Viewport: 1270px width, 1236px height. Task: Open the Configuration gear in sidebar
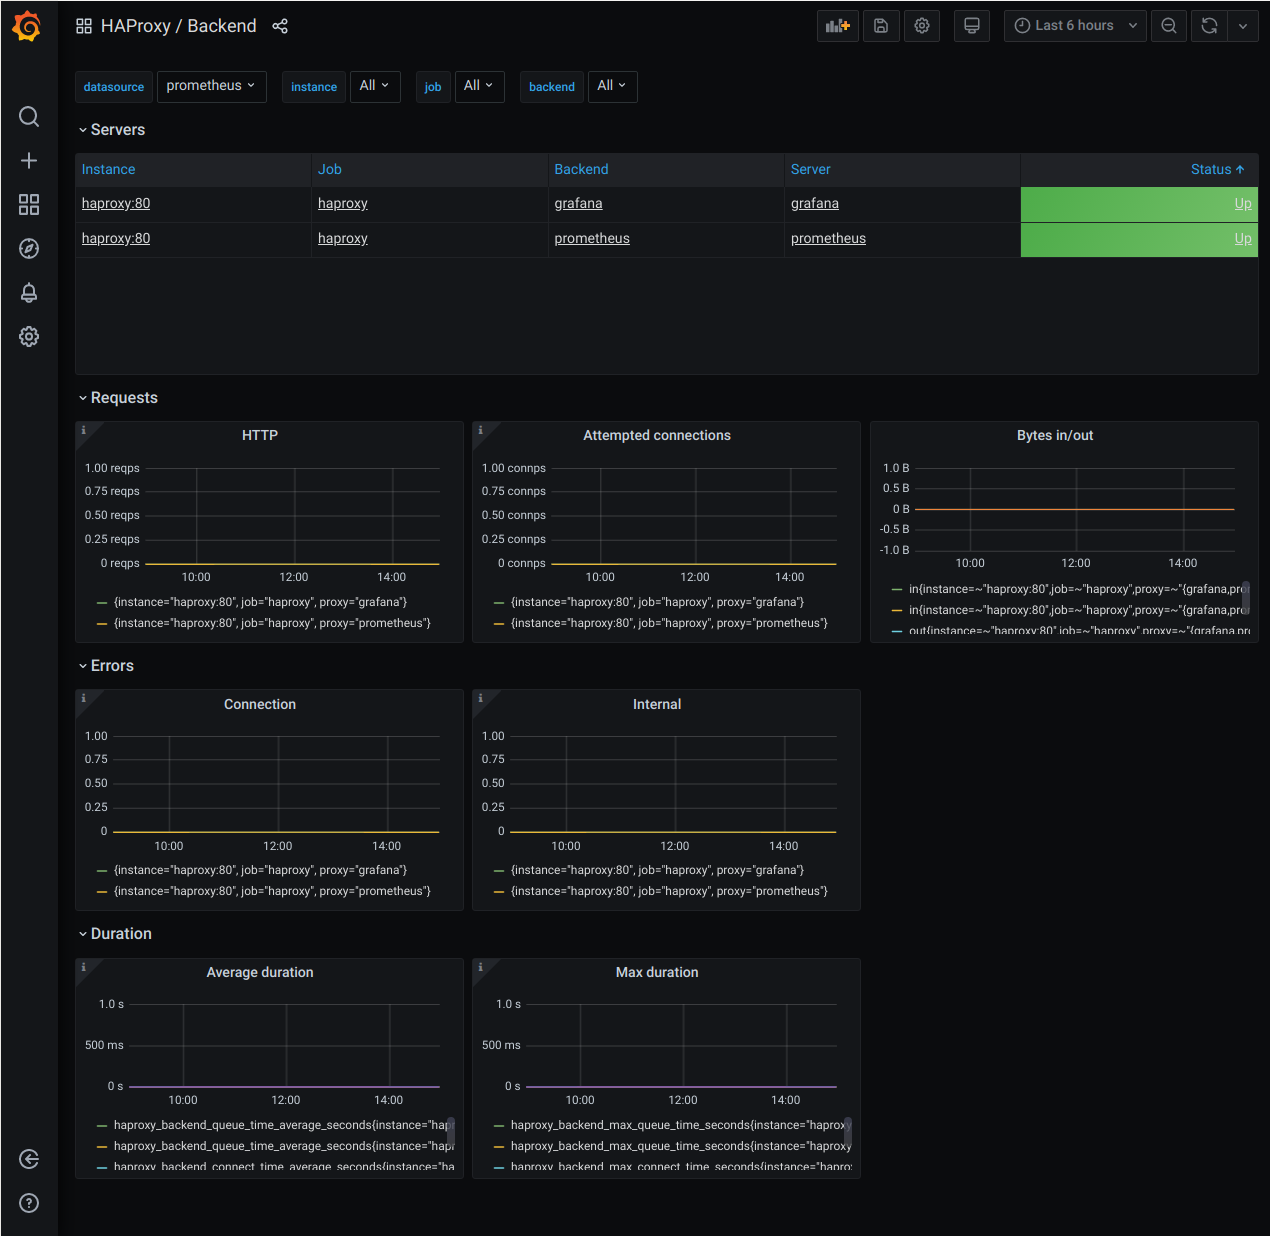pyautogui.click(x=29, y=337)
